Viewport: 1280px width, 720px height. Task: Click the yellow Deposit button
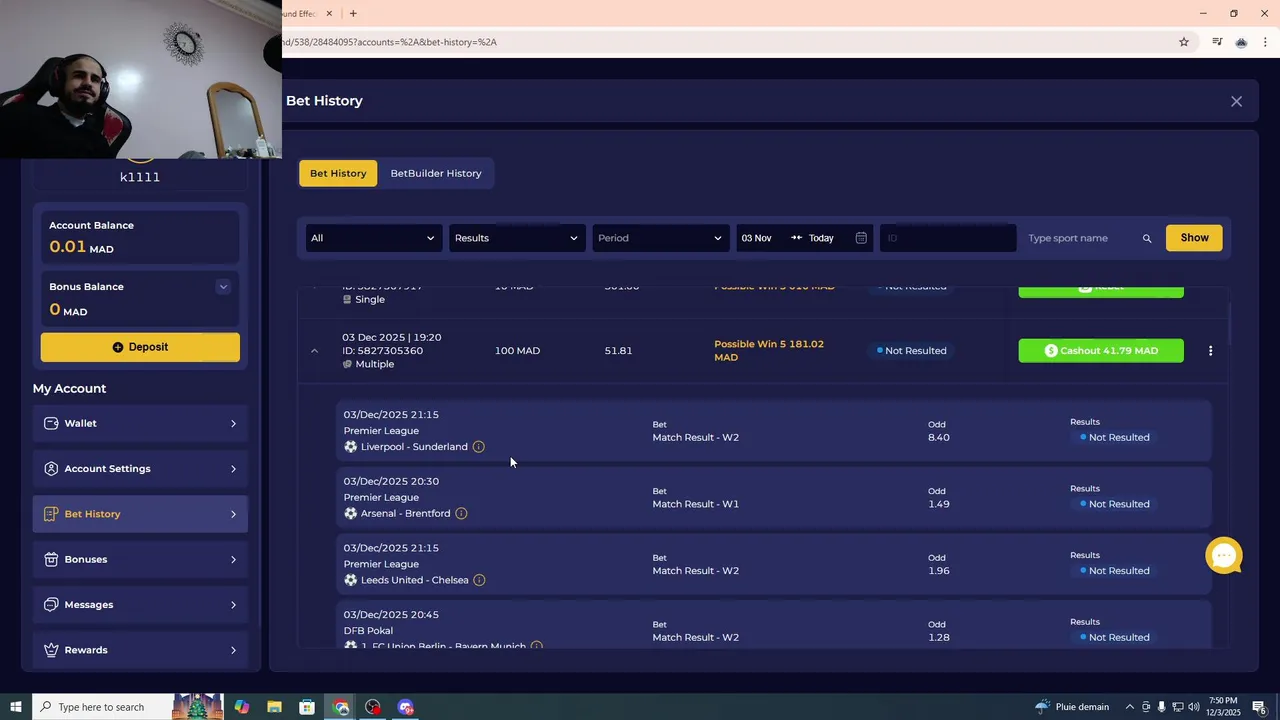tap(140, 347)
